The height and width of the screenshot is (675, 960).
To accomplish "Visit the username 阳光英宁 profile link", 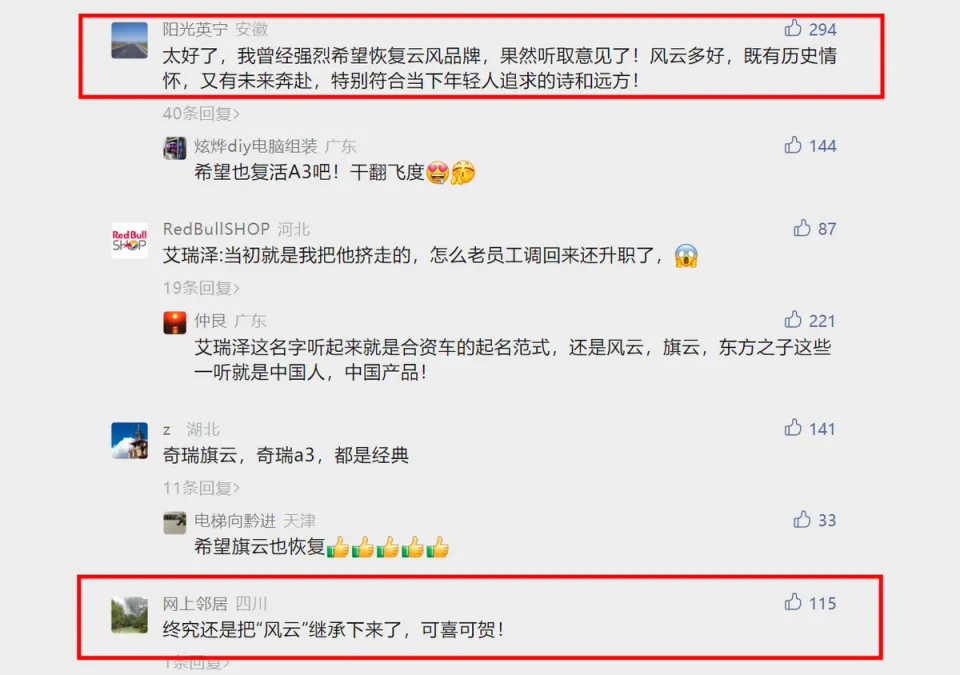I will 195,29.
